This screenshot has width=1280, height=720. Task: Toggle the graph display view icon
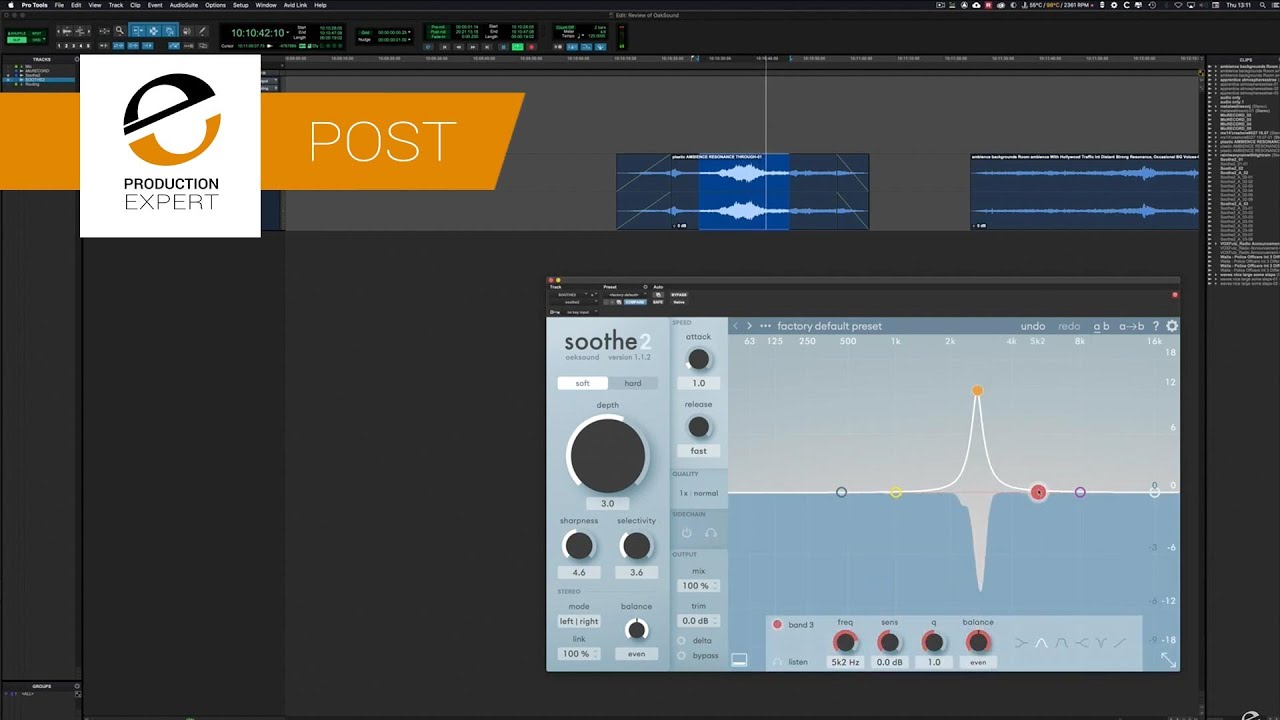click(739, 659)
